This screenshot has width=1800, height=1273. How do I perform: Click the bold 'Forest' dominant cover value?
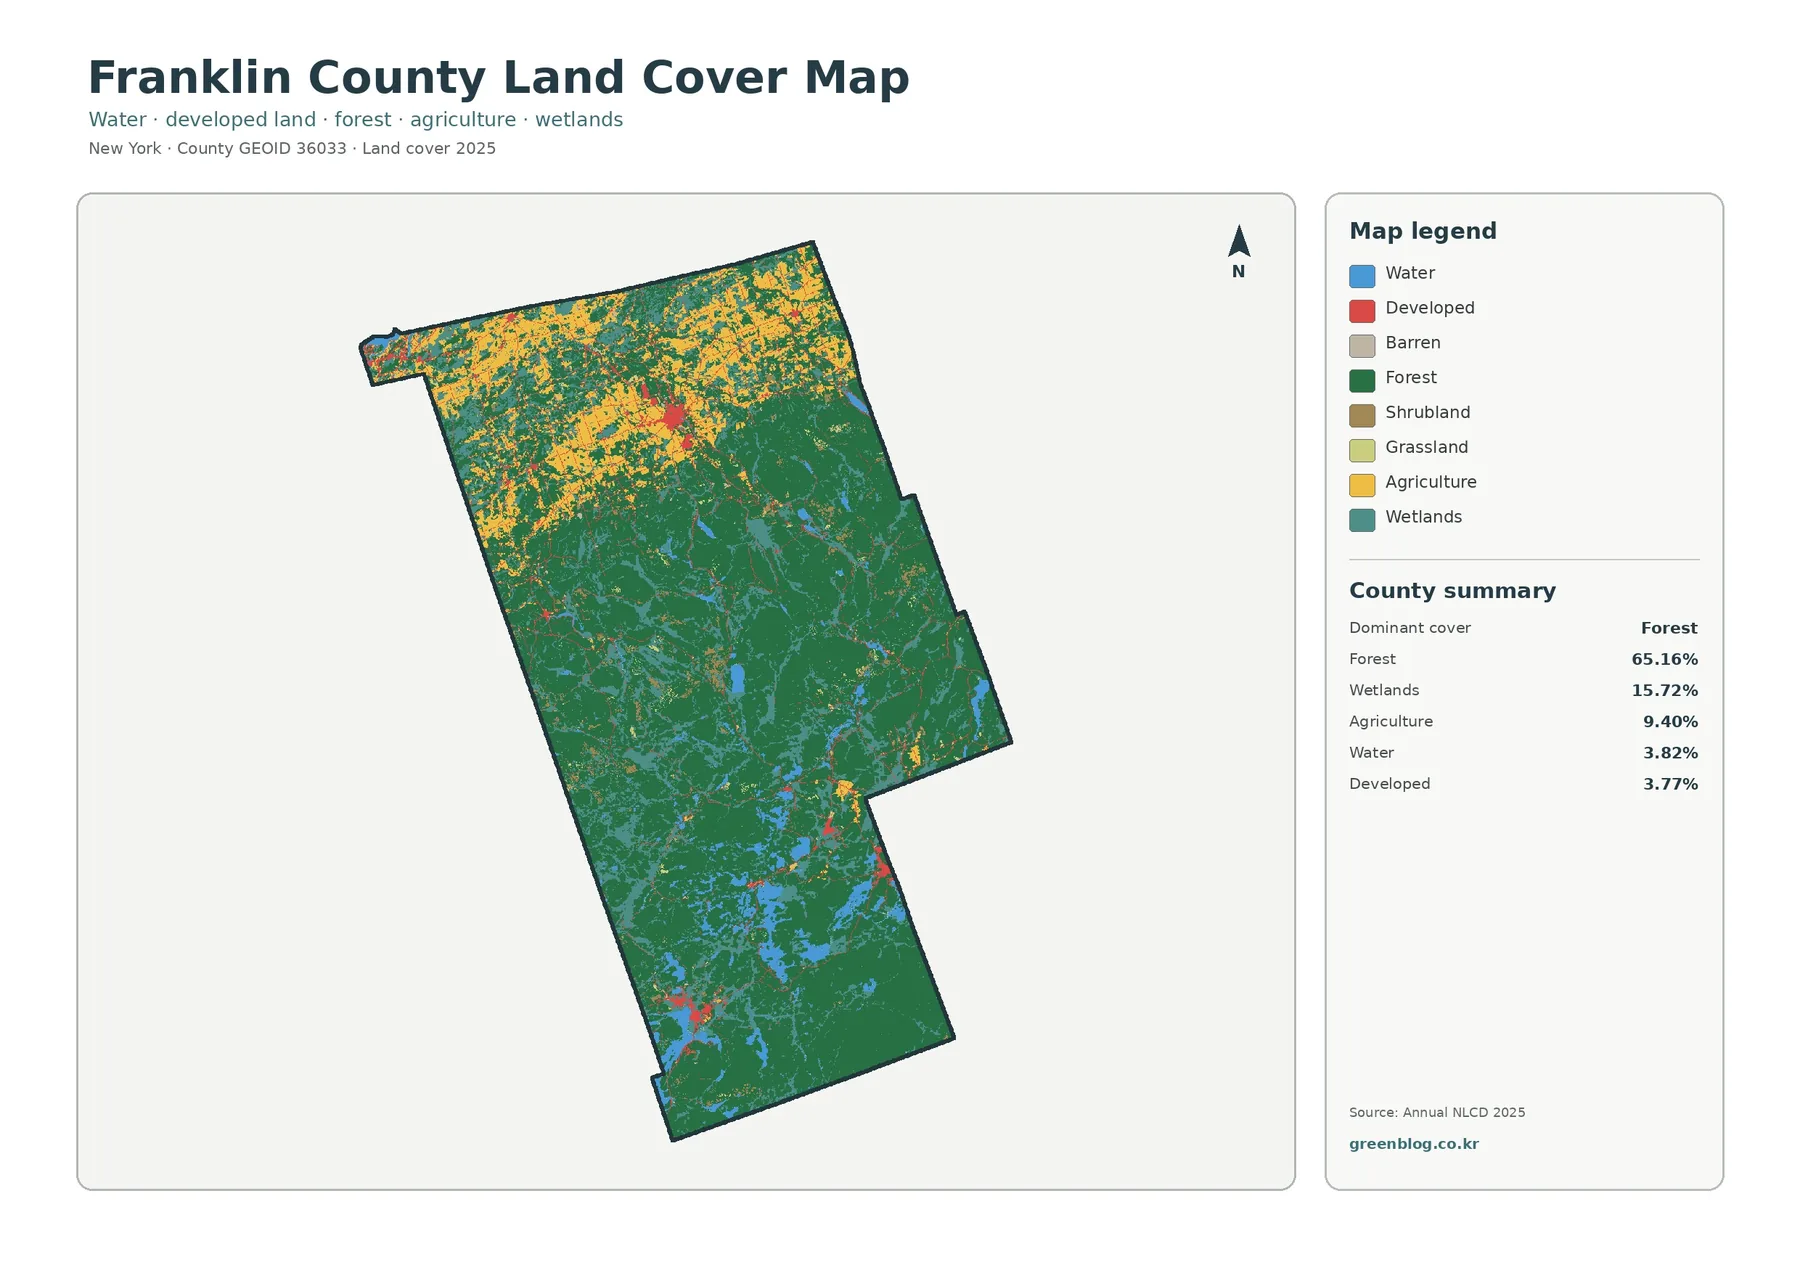coord(1669,628)
